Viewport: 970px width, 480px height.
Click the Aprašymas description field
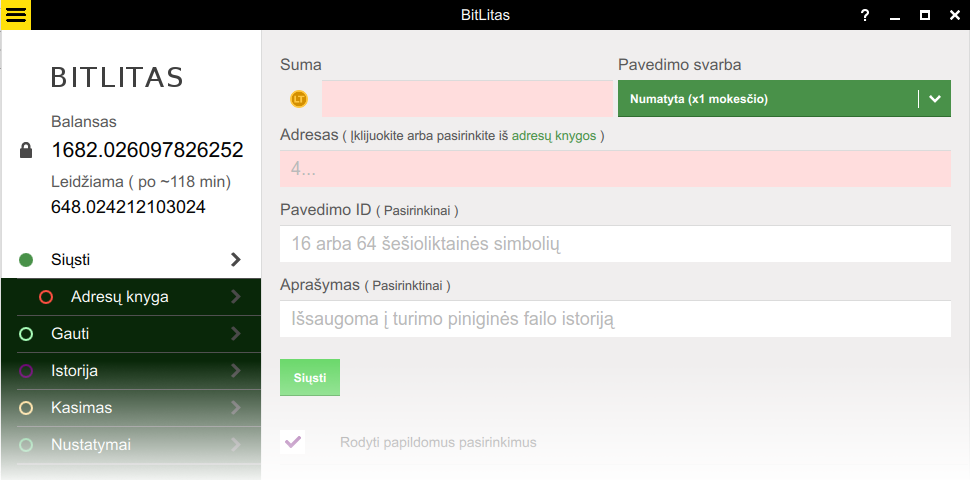click(614, 320)
